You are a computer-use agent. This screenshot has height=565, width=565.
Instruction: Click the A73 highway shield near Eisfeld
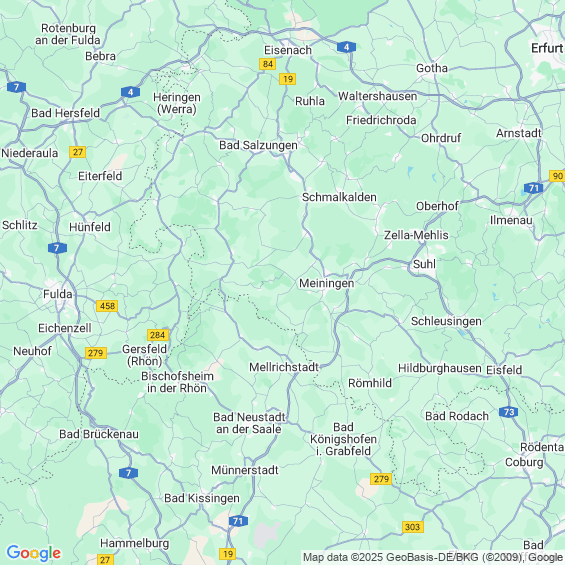click(509, 412)
